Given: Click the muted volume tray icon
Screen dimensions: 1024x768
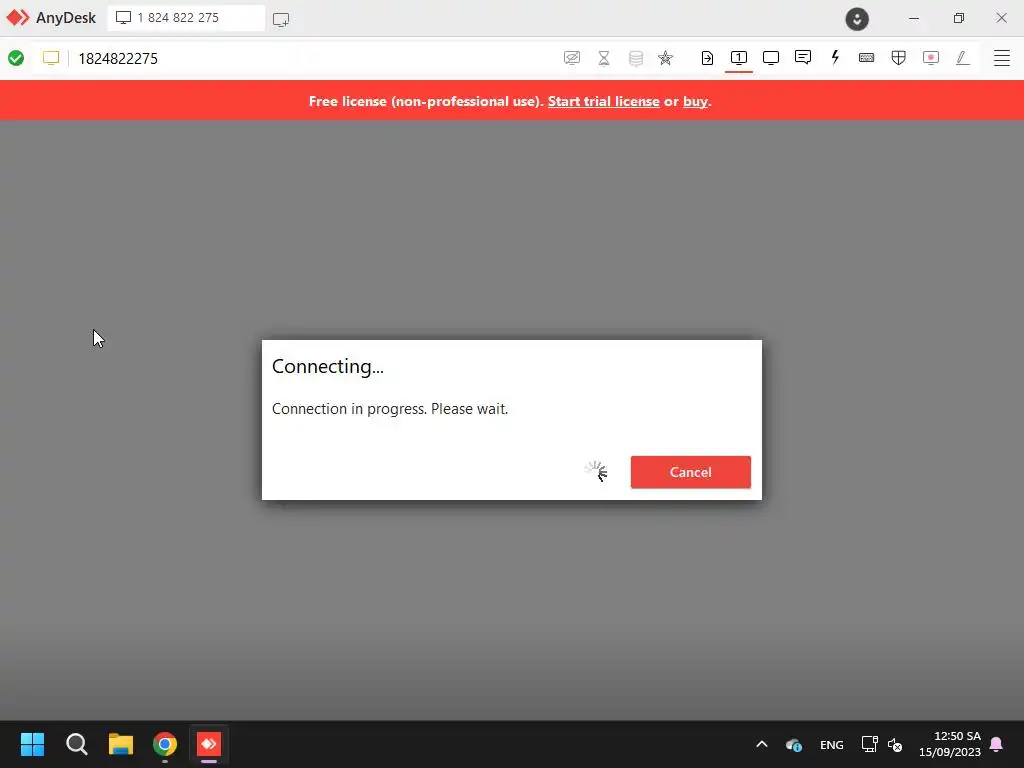Looking at the screenshot, I should pyautogui.click(x=895, y=744).
